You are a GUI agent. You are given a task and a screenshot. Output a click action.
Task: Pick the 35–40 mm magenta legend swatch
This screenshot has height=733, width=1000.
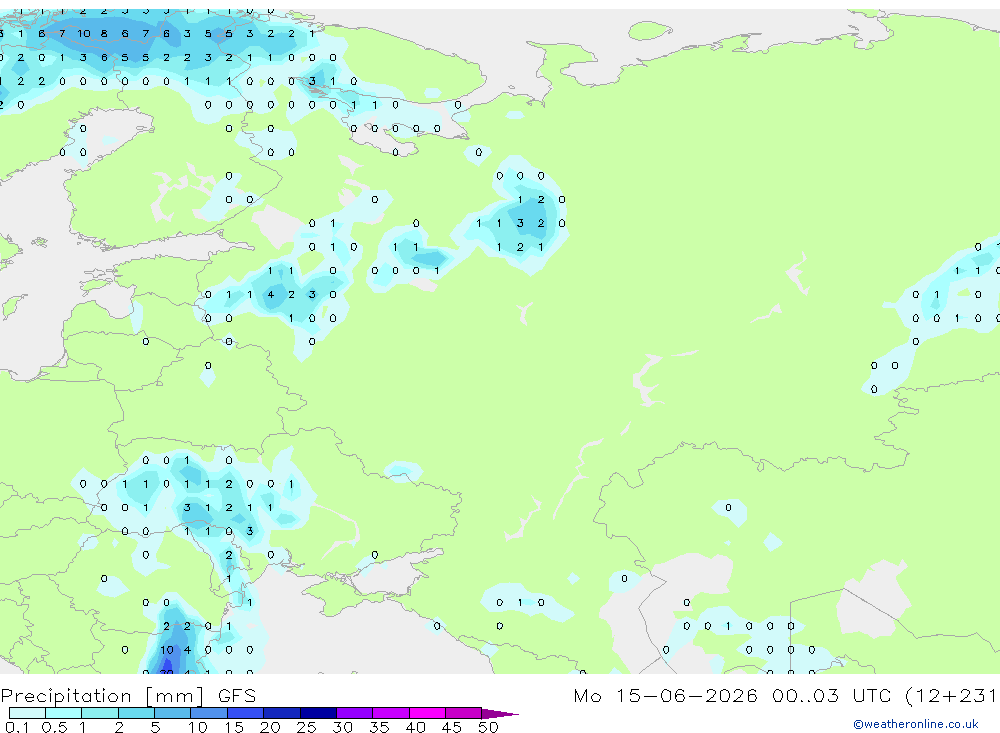click(391, 713)
